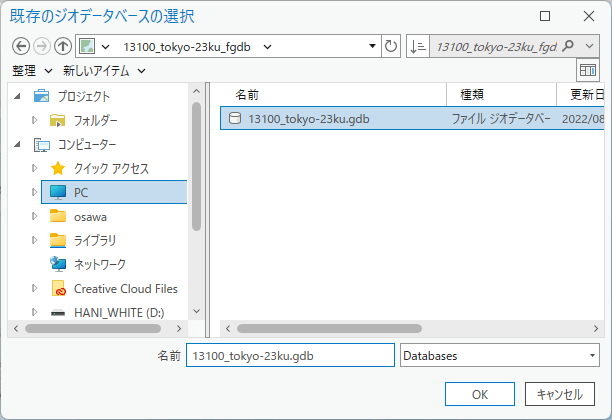The width and height of the screenshot is (612, 420).
Task: Click the search box for 13100_tokyo-23ku_fgdb
Action: pos(496,47)
